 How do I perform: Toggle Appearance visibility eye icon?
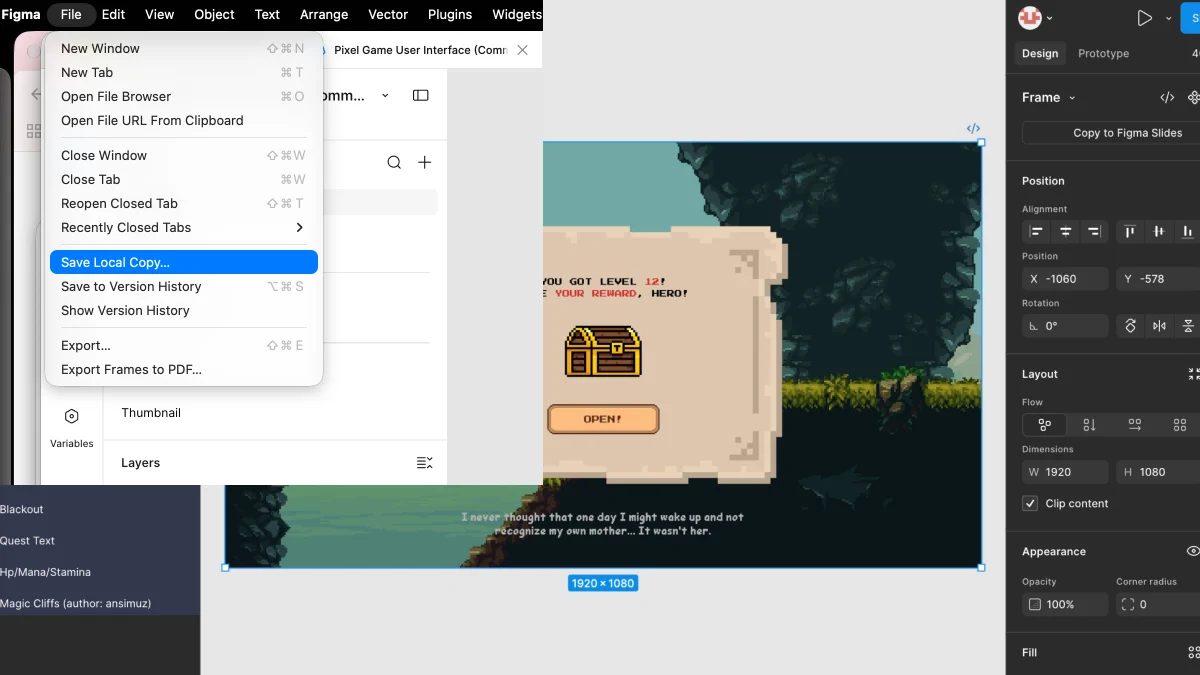pyautogui.click(x=1192, y=551)
